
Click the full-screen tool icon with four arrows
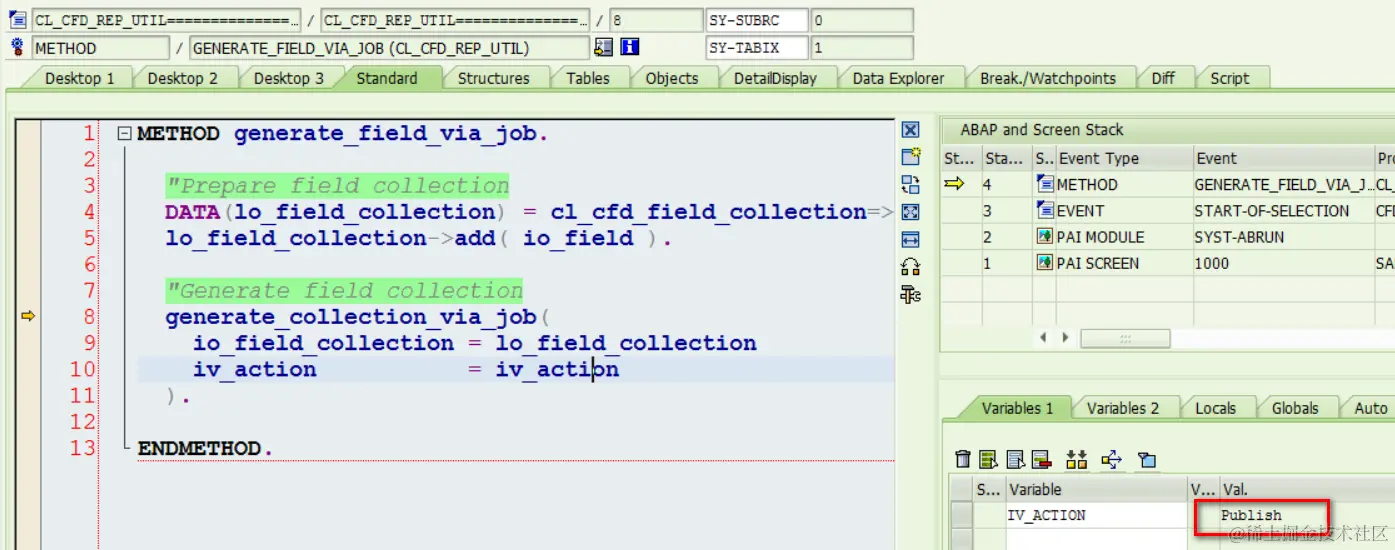coord(910,212)
